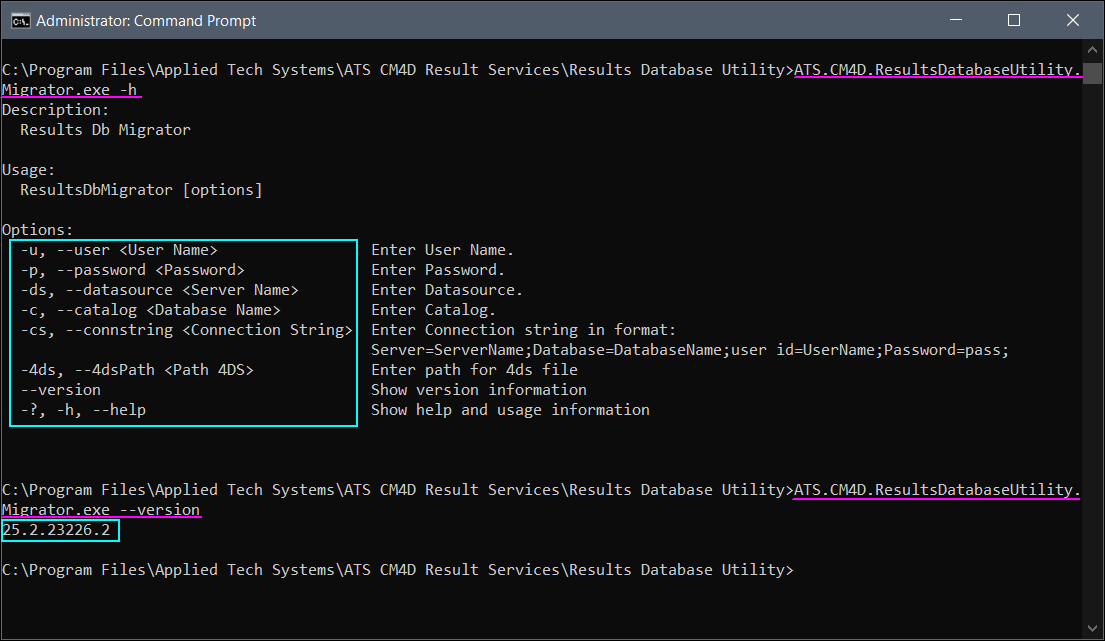Click the underlined 'Migrator.exe -h' command
Screen dimensions: 1105x641
pos(70,90)
